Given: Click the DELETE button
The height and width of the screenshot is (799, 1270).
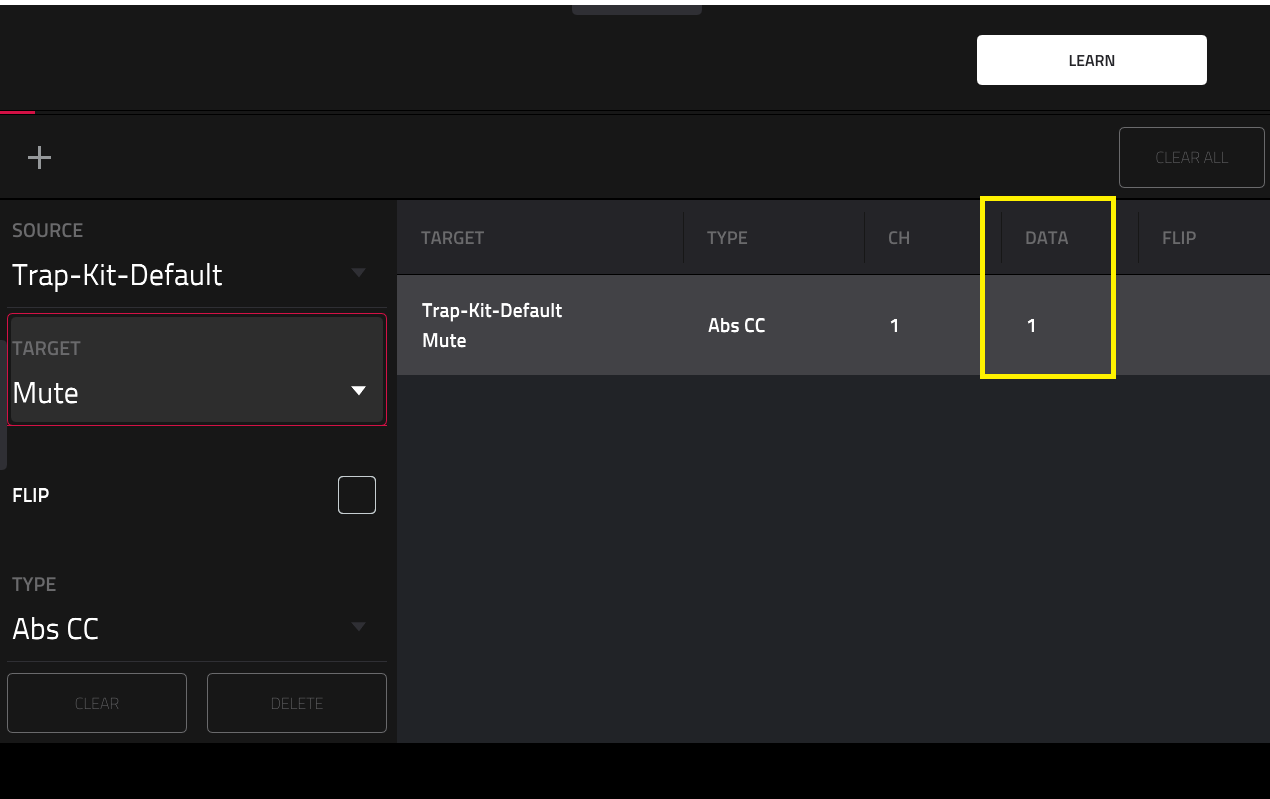Looking at the screenshot, I should point(297,703).
